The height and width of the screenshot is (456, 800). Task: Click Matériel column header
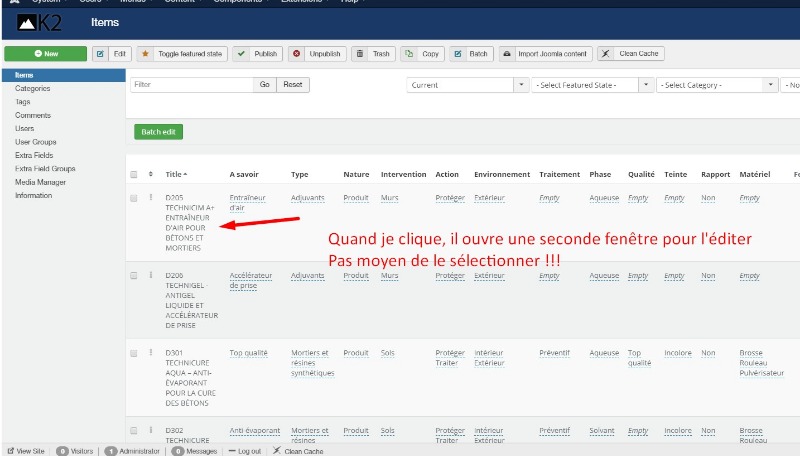point(755,174)
